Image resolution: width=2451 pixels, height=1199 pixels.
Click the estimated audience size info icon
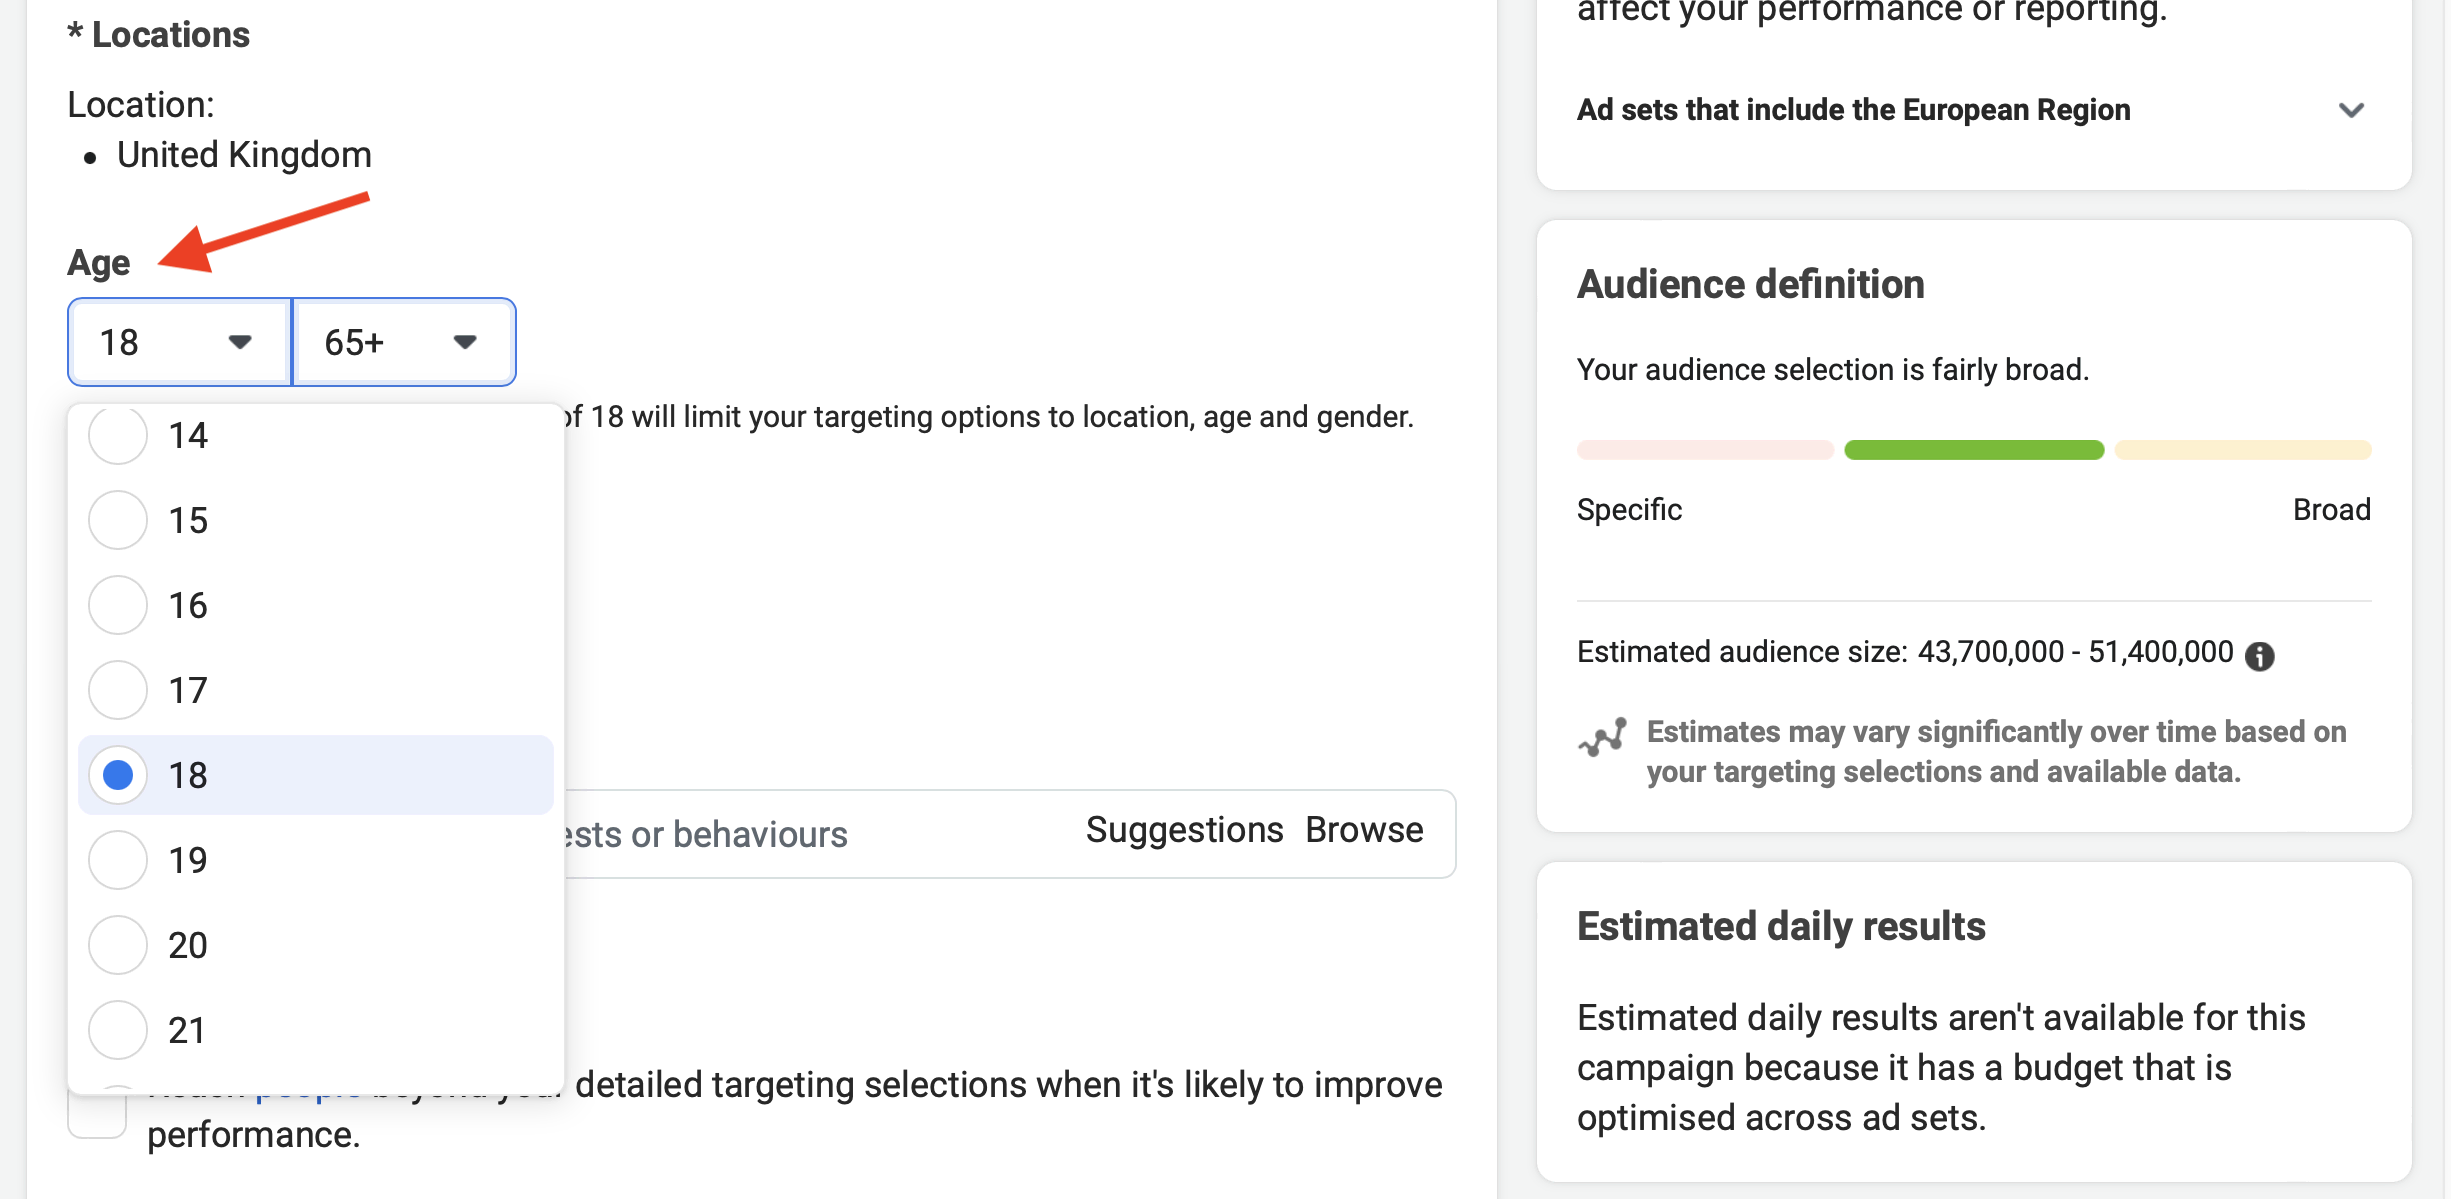click(2259, 656)
